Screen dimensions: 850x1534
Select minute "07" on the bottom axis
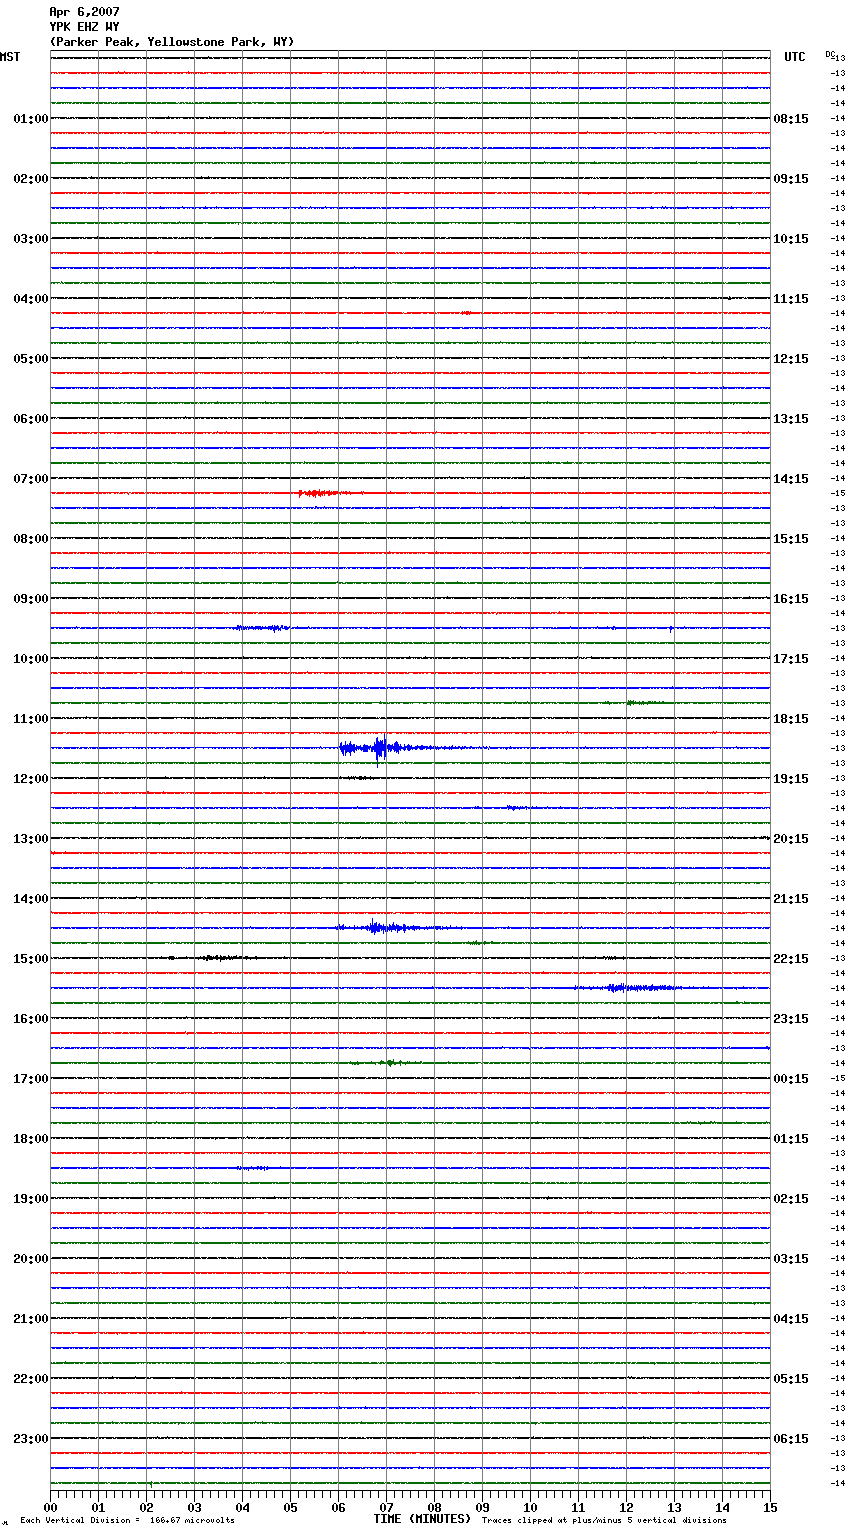point(386,1507)
